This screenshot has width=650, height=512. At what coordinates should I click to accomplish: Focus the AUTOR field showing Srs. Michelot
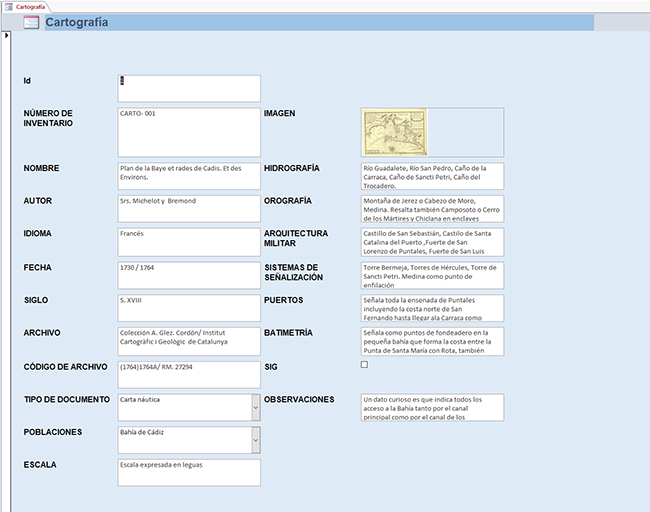[x=188, y=209]
